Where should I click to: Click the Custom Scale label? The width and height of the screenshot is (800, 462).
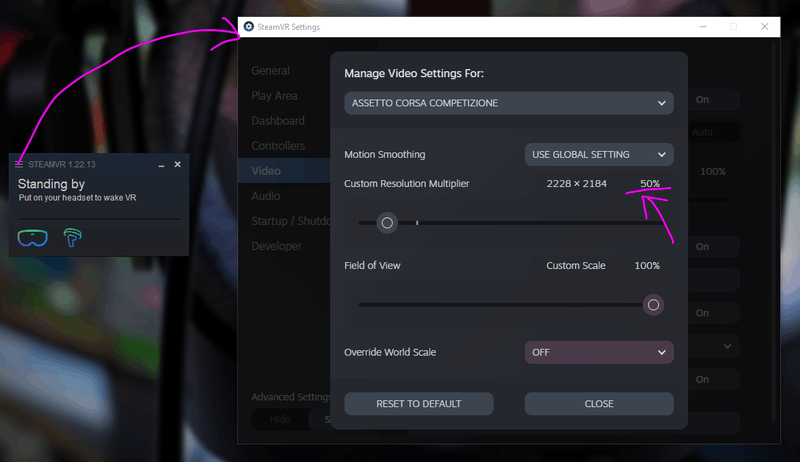coord(576,266)
